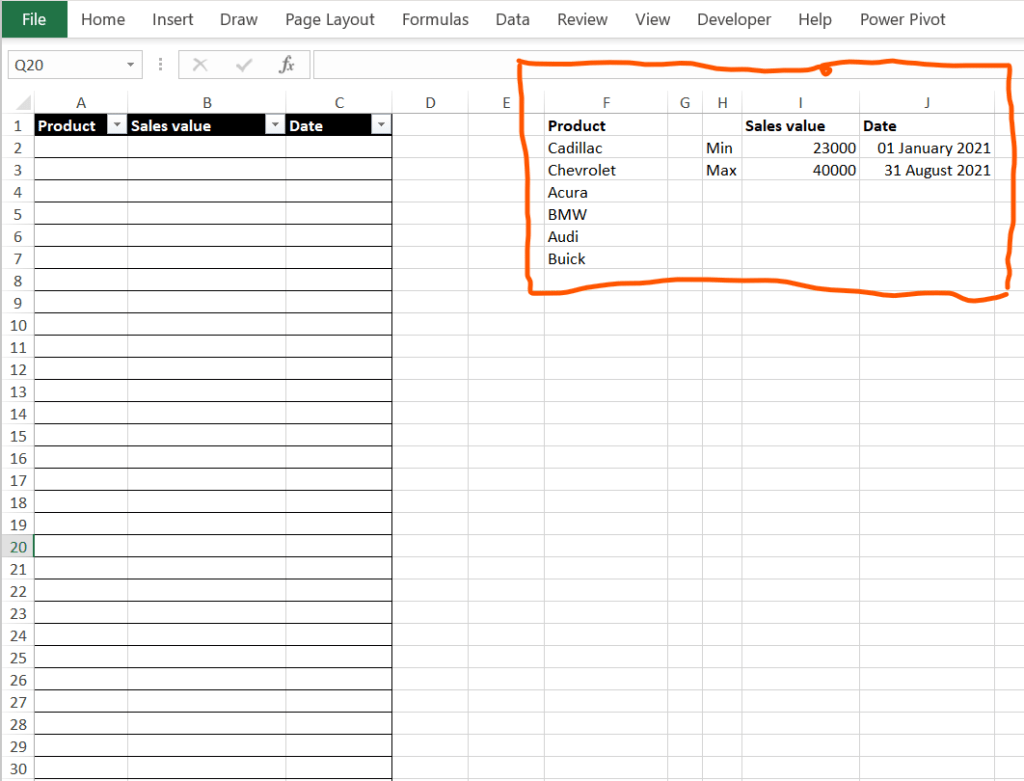Select the Cadillac cell in Product list

(606, 148)
